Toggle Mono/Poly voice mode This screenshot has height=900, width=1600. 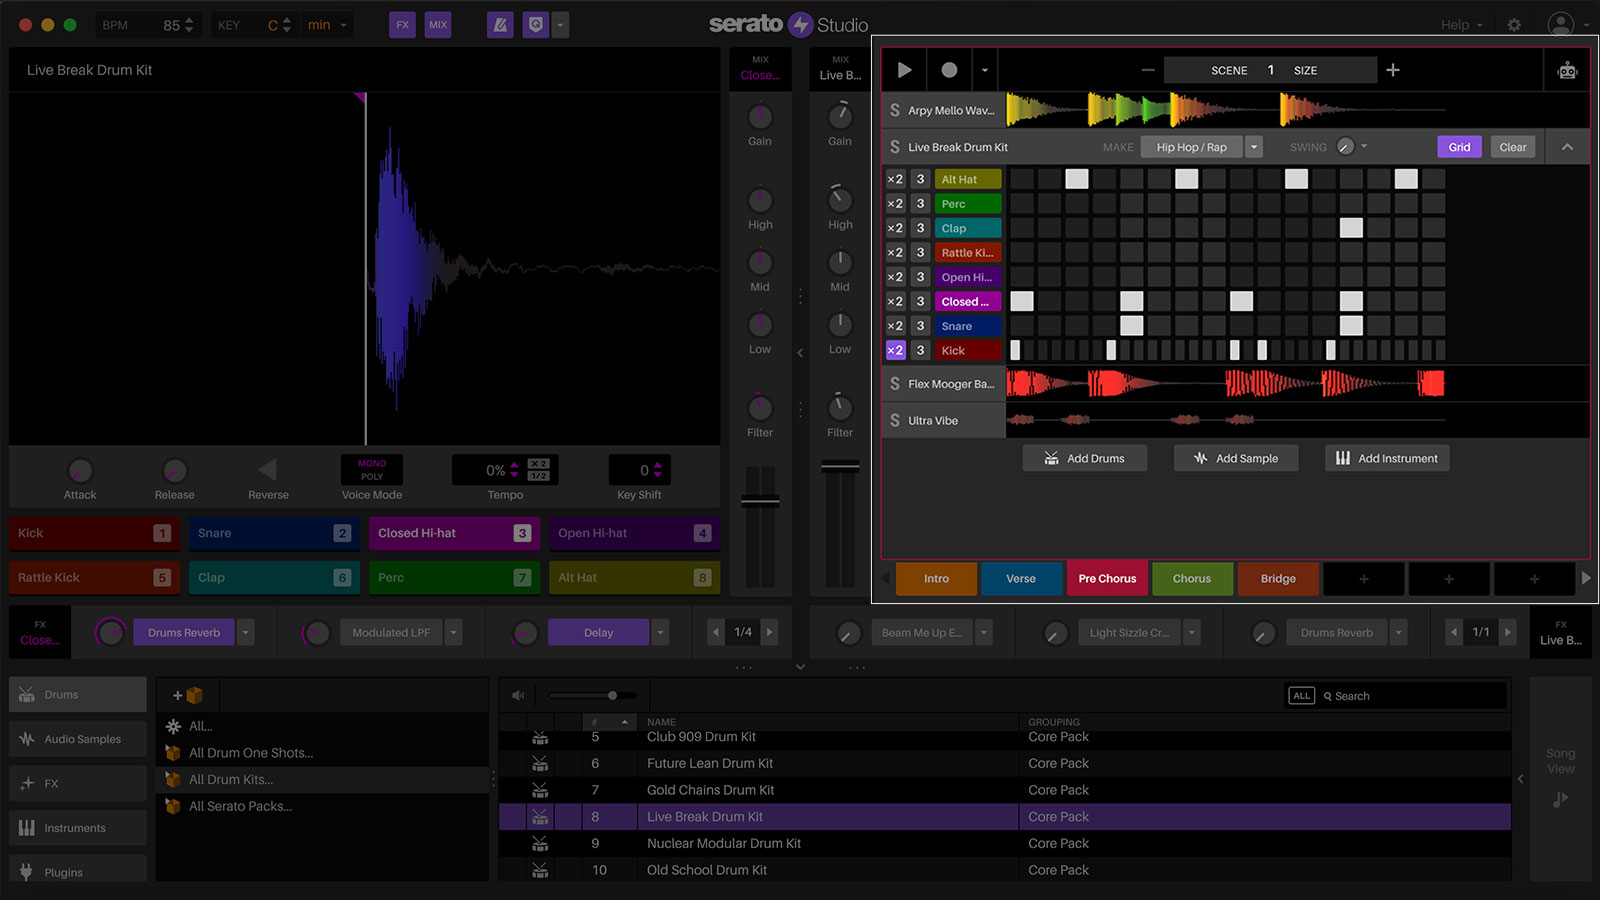(372, 470)
